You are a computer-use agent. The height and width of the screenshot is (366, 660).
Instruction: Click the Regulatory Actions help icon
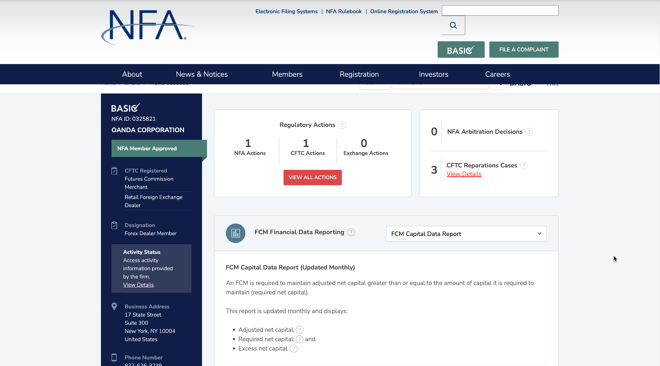(342, 125)
